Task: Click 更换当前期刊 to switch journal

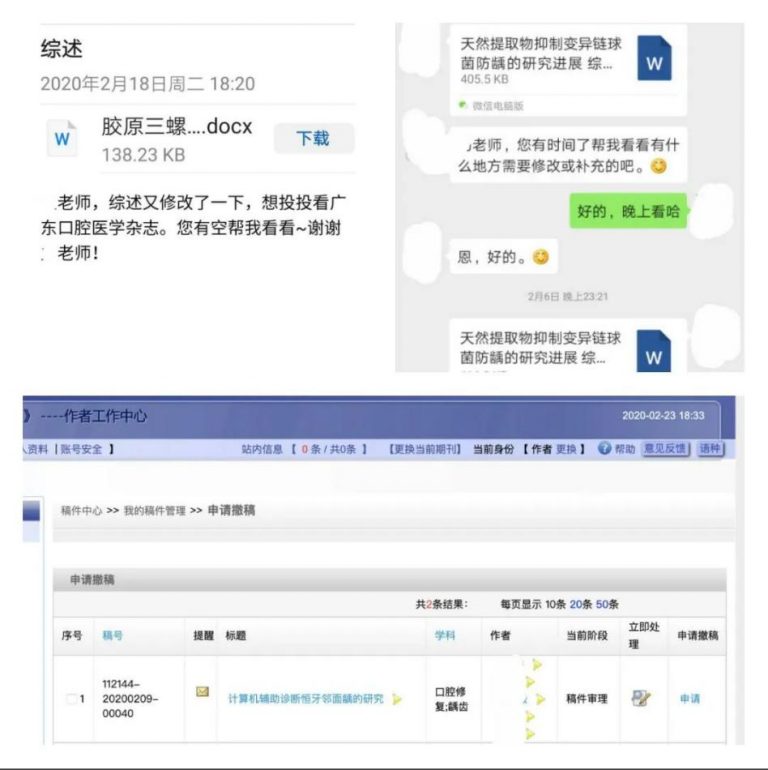Action: click(425, 449)
